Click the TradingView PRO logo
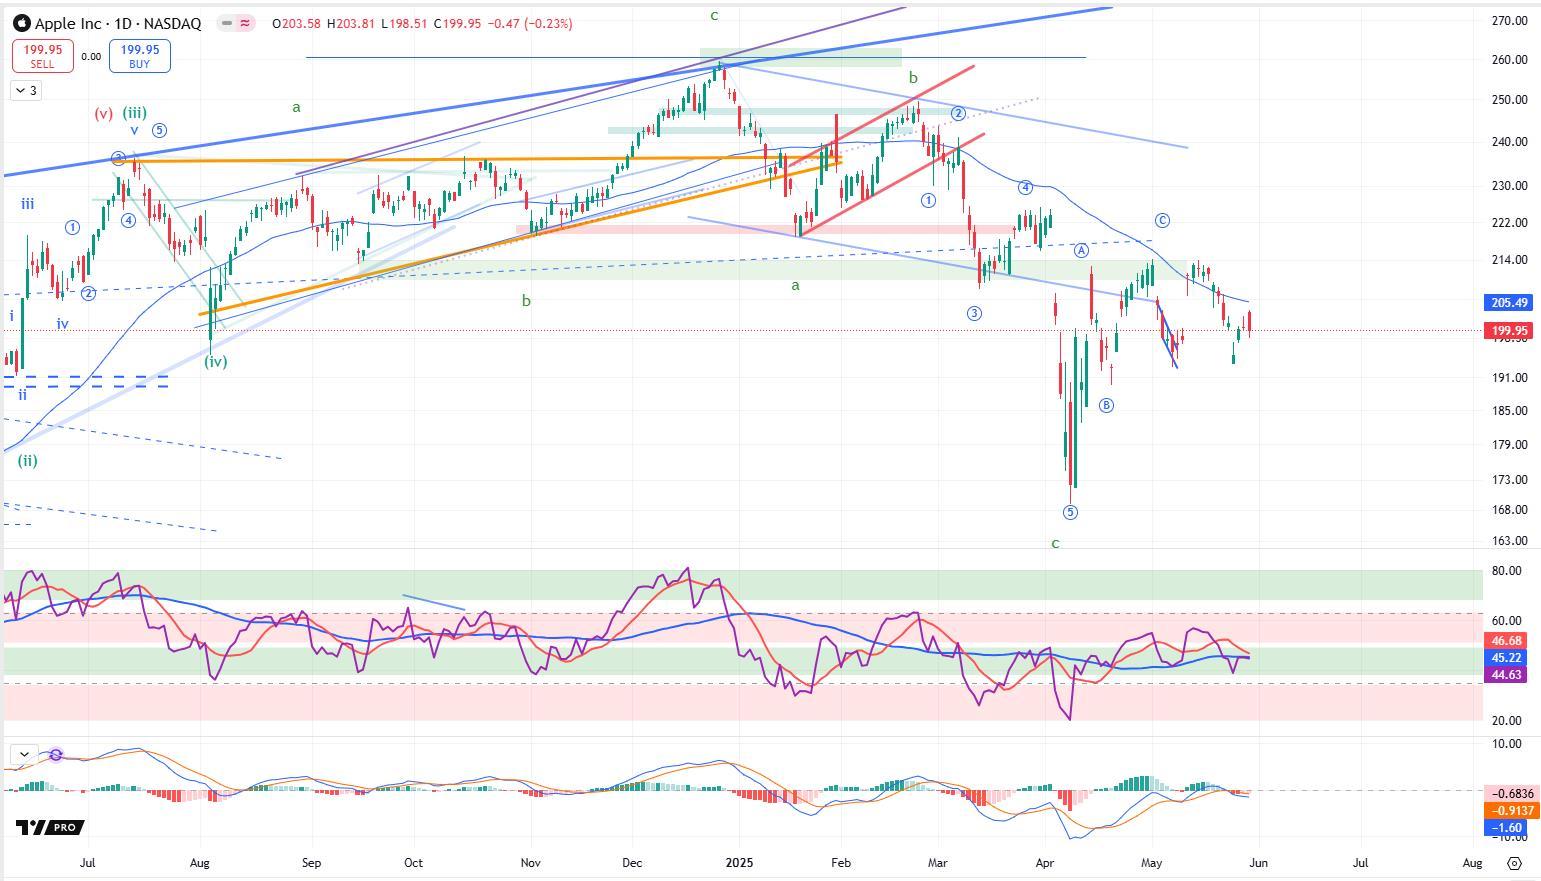Image resolution: width=1541 pixels, height=881 pixels. (x=49, y=827)
